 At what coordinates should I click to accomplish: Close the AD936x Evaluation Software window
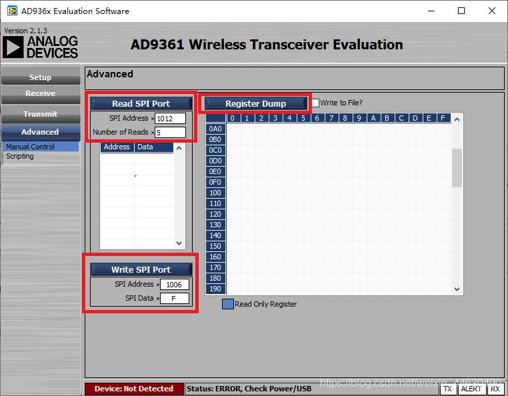(x=492, y=11)
